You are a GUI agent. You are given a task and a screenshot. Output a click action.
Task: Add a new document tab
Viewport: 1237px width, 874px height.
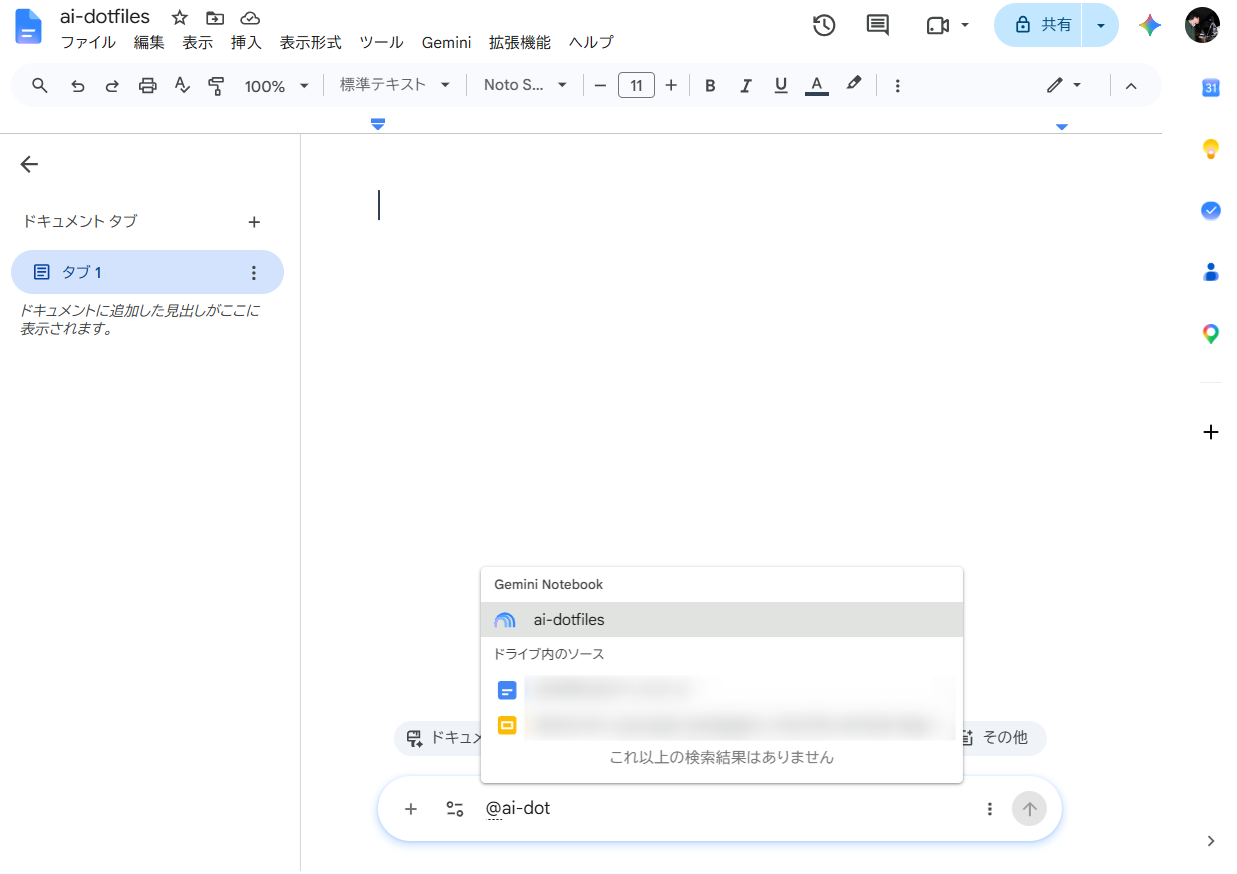(x=254, y=222)
